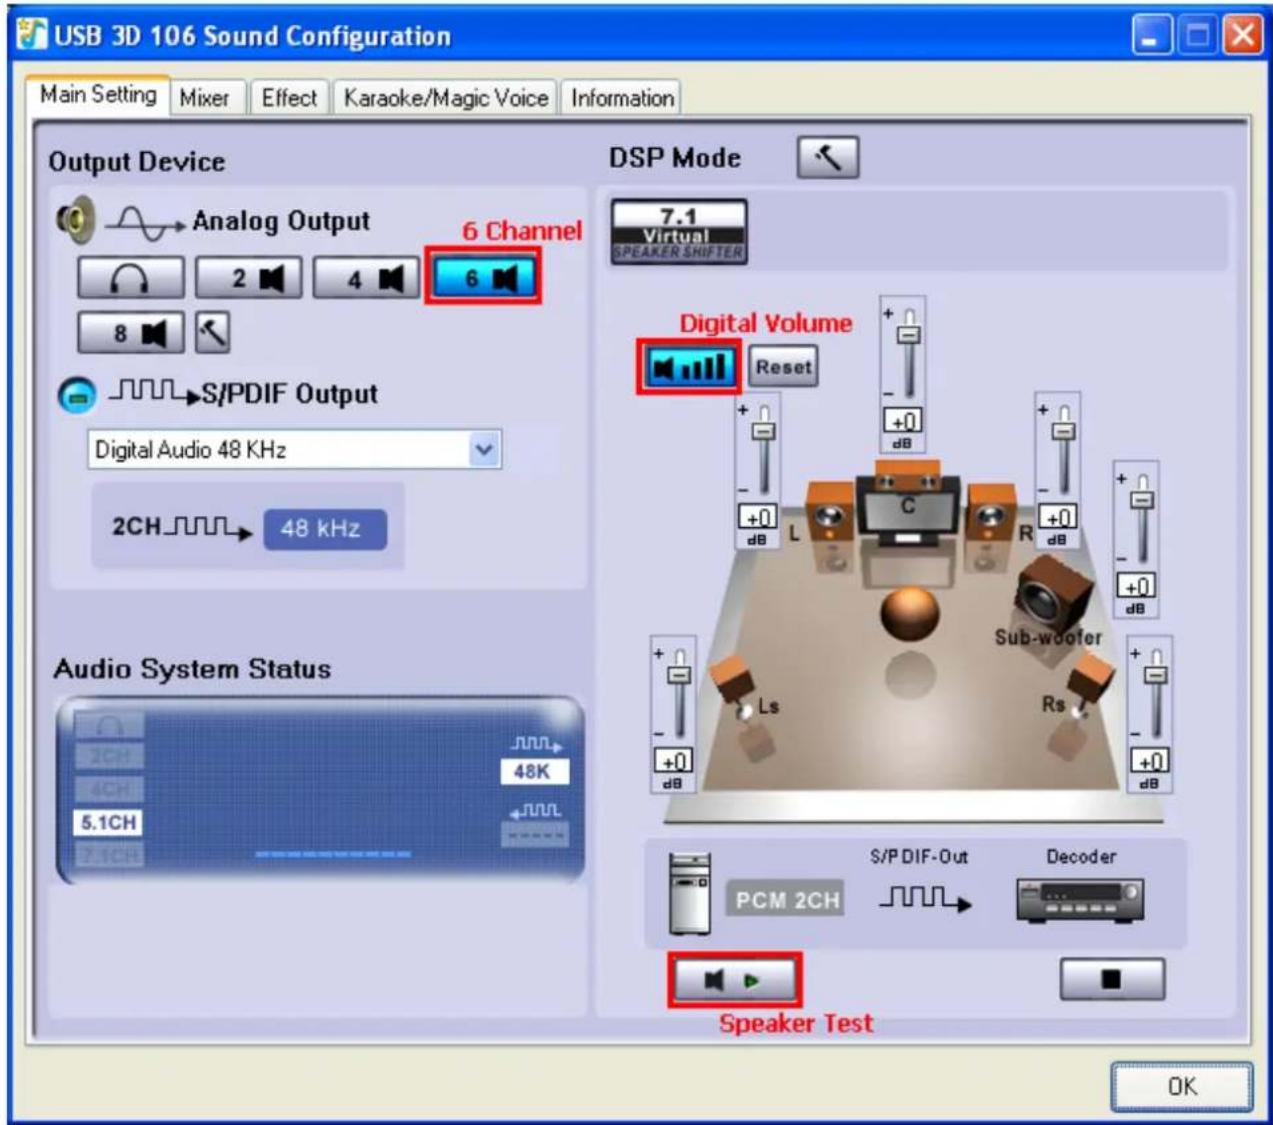Choose 4 speaker analog output
The height and width of the screenshot is (1125, 1273).
tap(366, 278)
